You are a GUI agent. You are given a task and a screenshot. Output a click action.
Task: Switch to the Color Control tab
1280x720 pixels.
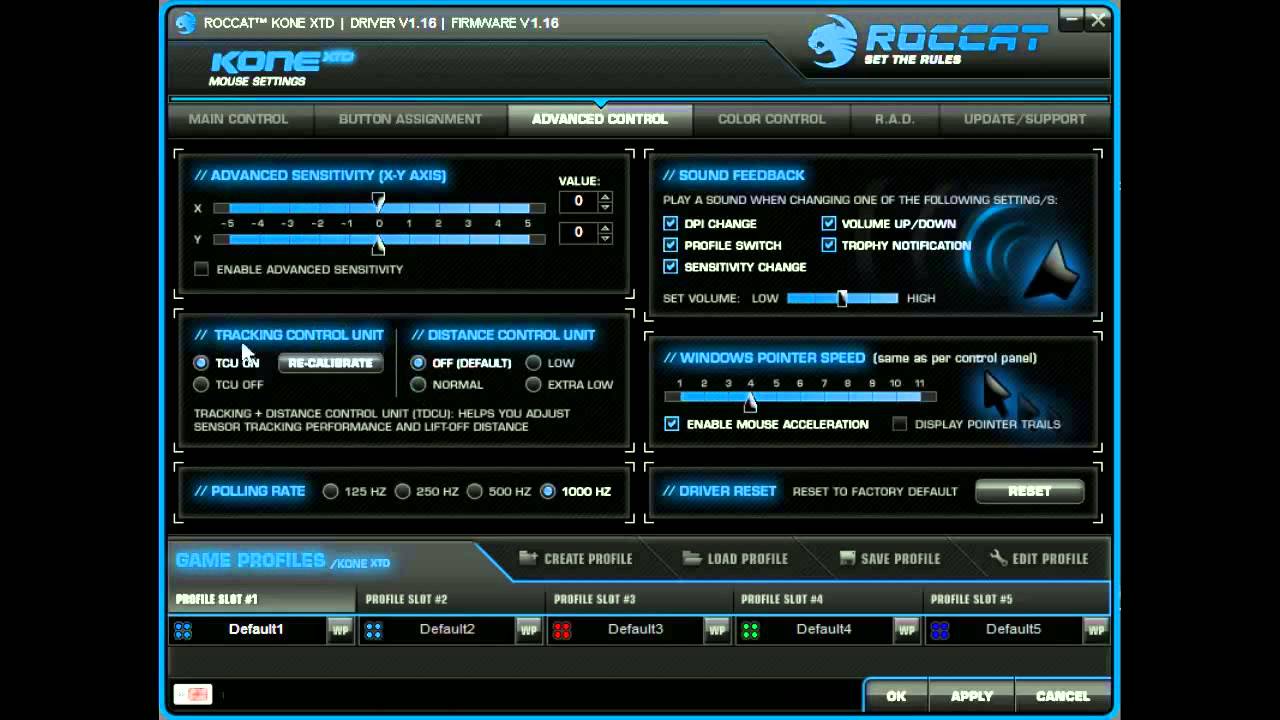[x=771, y=119]
